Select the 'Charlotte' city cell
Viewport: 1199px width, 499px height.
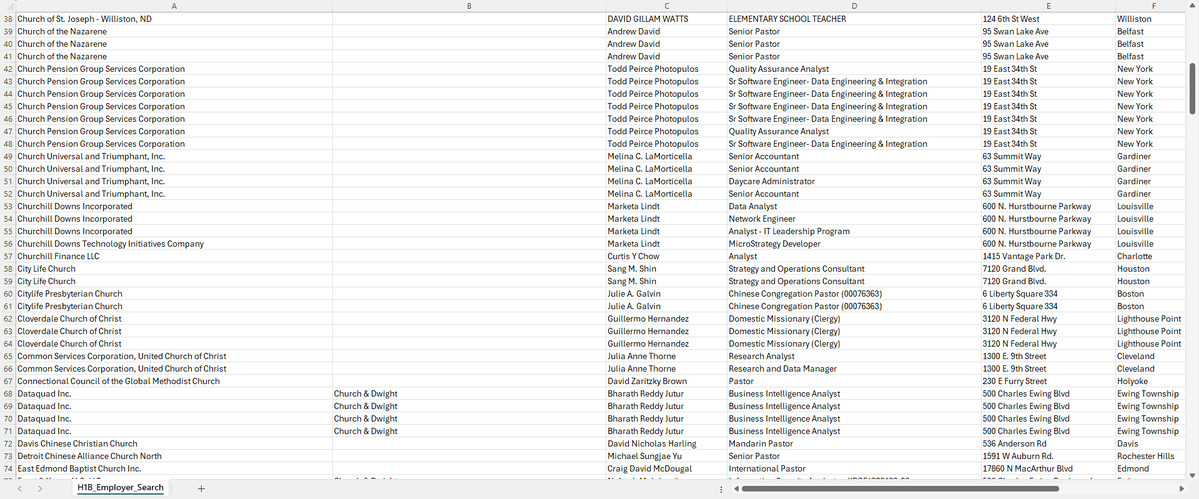pyautogui.click(x=1152, y=256)
